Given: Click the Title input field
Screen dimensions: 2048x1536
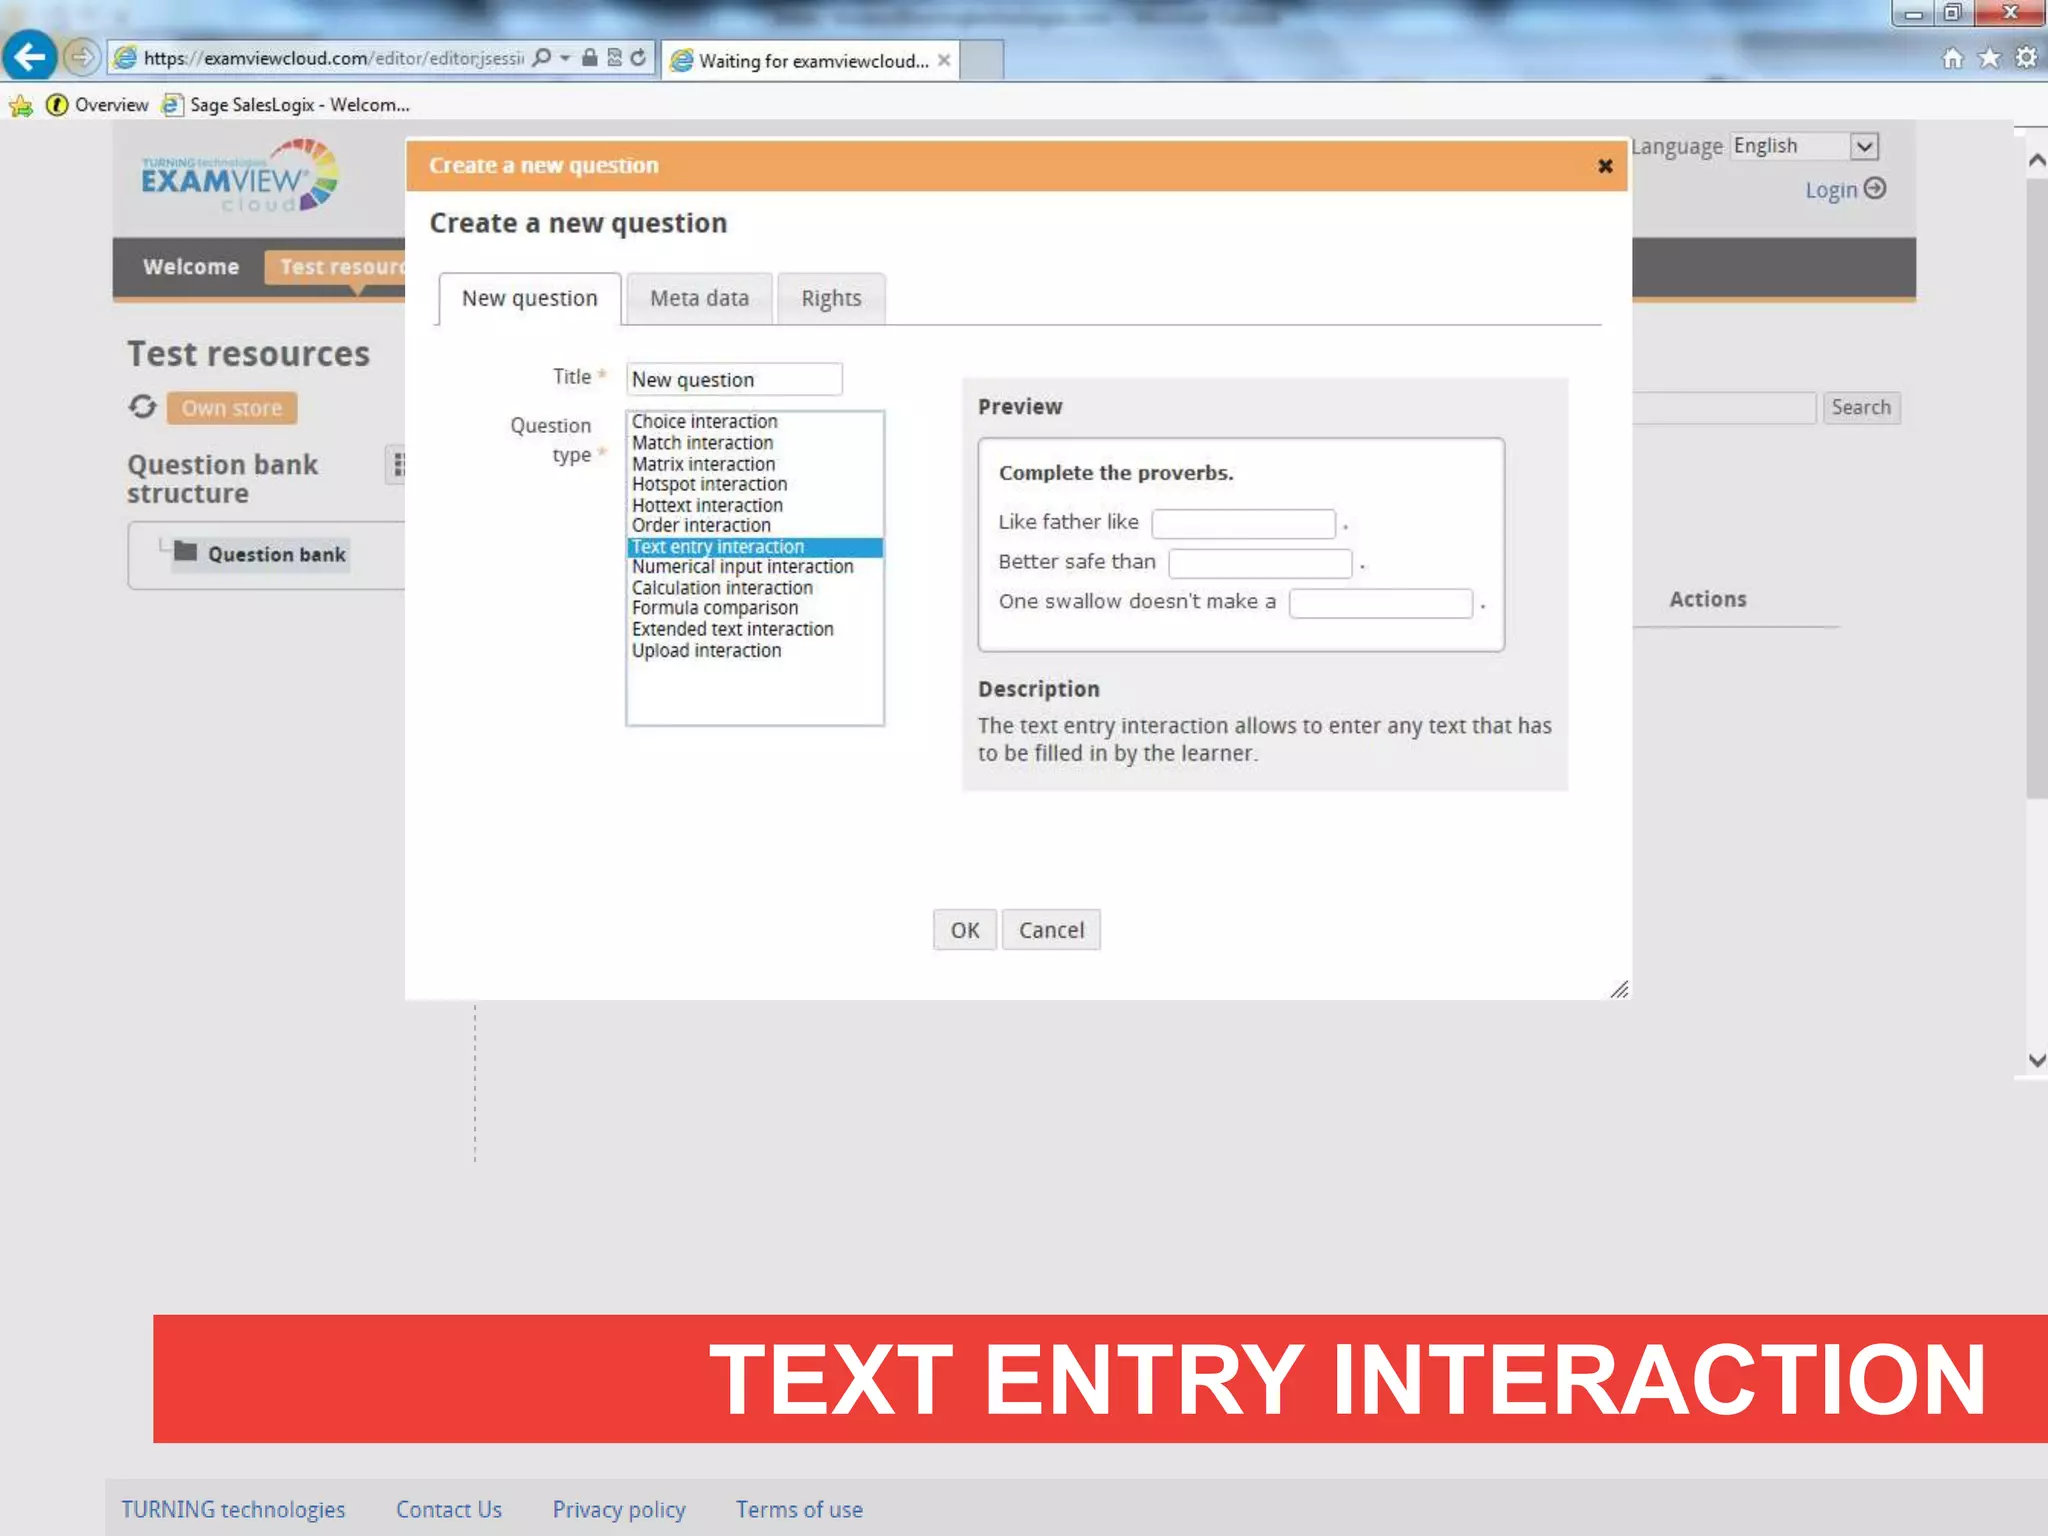Looking at the screenshot, I should 734,379.
